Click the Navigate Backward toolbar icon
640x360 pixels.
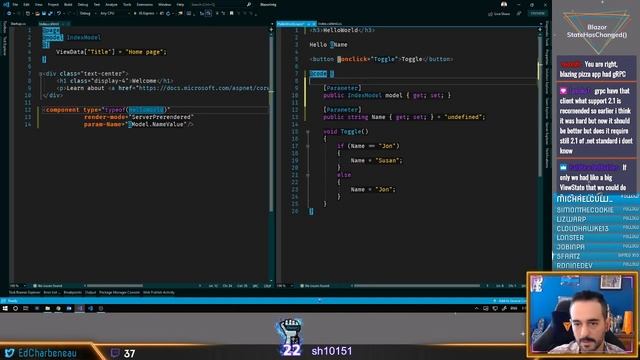point(9,13)
